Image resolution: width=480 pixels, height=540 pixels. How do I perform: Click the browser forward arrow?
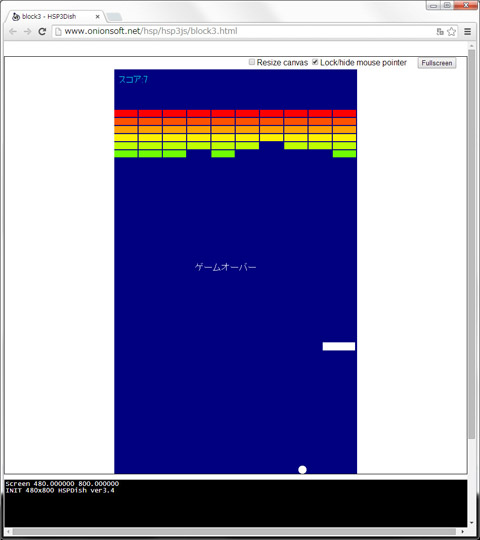[28, 32]
